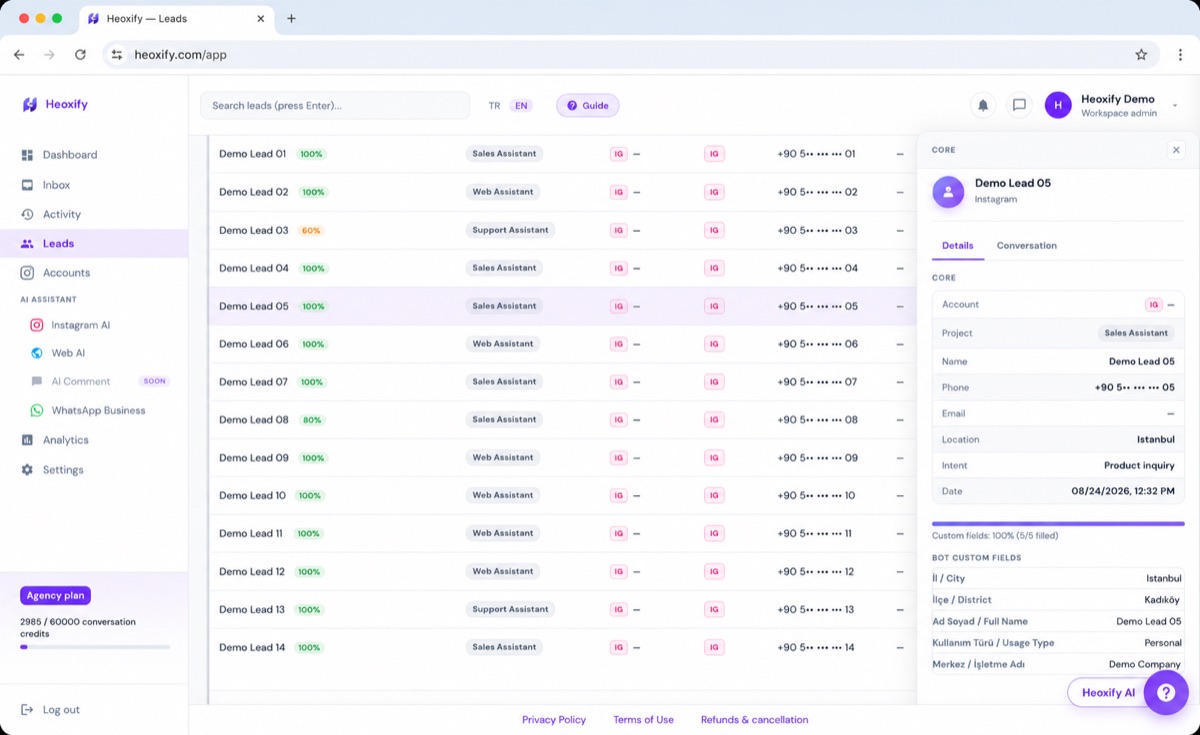The image size is (1200, 735).
Task: Click Sales Assistant tag on Demo Lead 14
Action: [504, 647]
